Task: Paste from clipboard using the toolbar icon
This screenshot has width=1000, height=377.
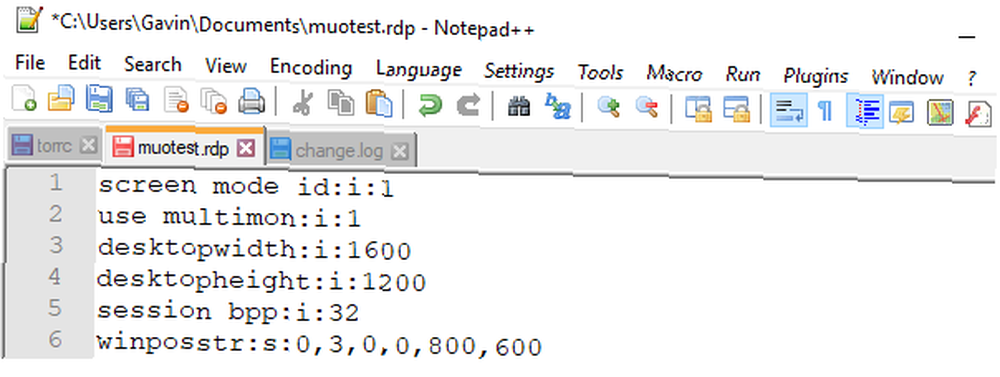Action: tap(379, 102)
